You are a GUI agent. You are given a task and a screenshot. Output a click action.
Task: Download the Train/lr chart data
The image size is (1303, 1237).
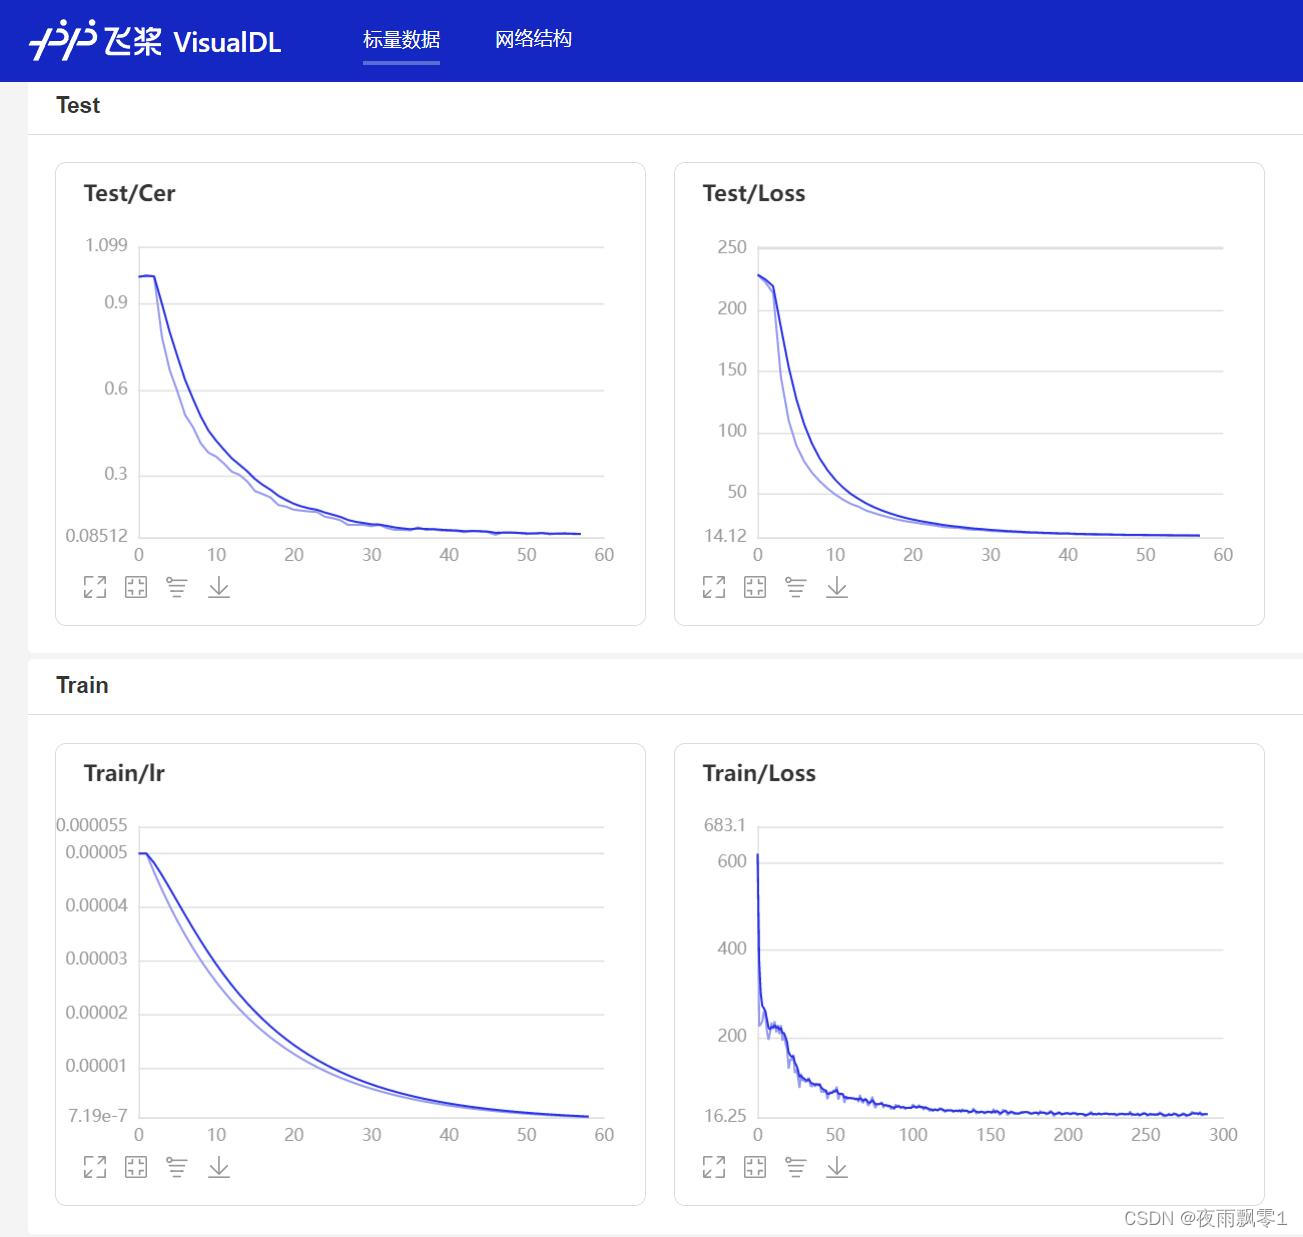(x=219, y=1167)
